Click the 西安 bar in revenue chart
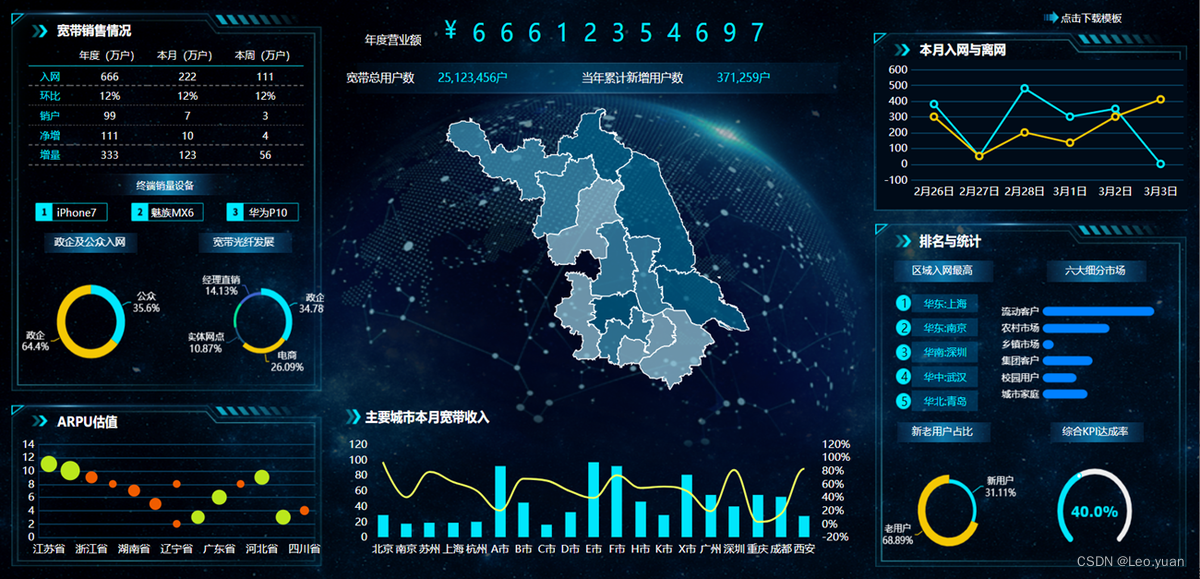 pos(804,527)
